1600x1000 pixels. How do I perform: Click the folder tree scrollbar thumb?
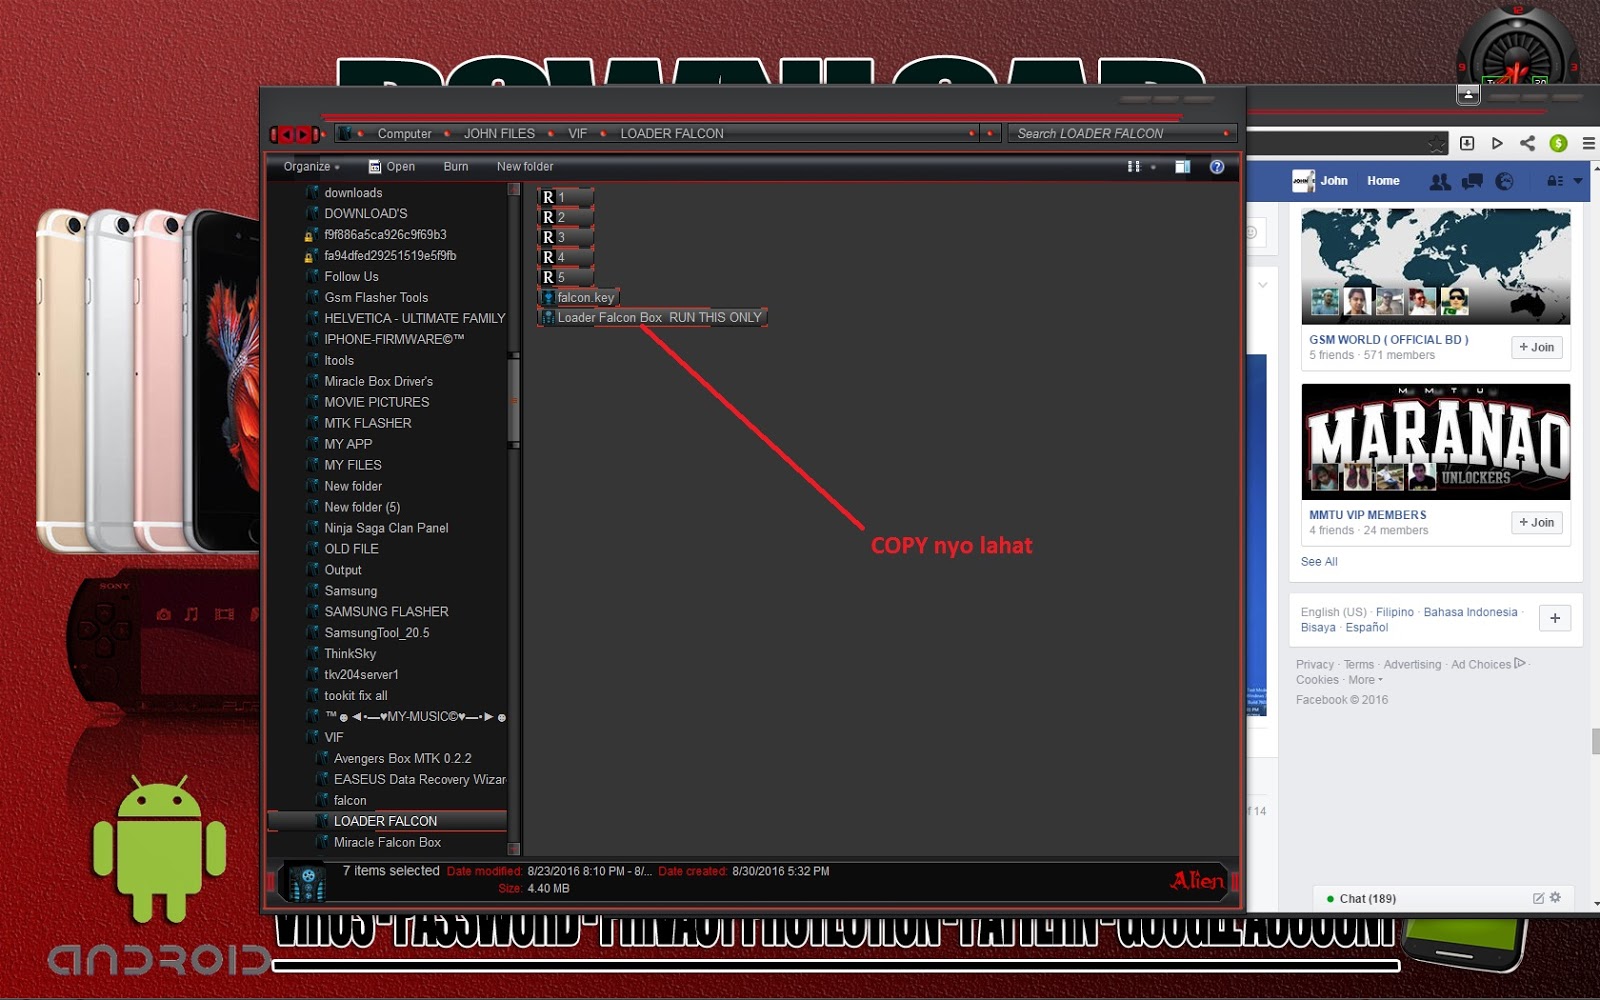click(x=514, y=400)
